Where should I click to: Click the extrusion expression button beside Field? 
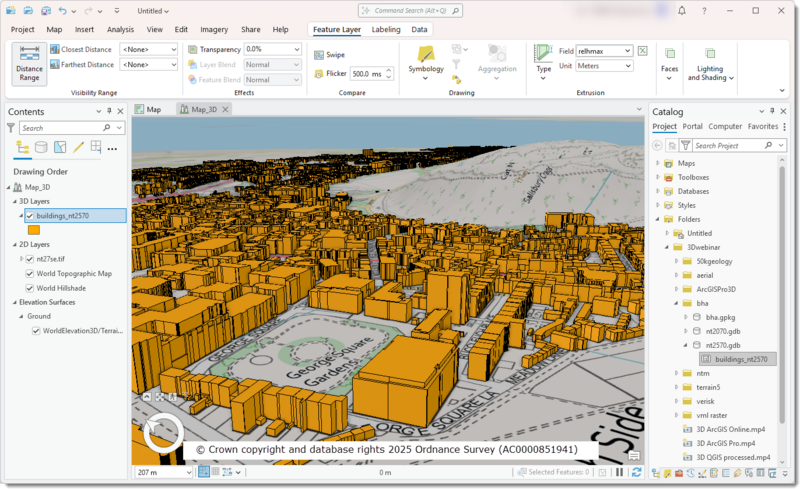(x=642, y=51)
